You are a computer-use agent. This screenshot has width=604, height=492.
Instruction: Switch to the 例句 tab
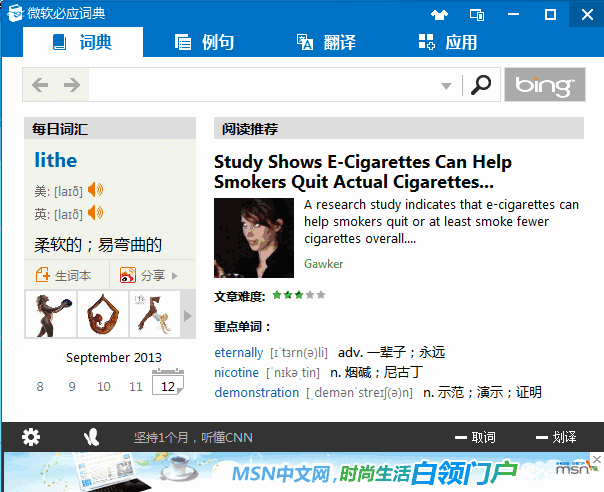click(204, 42)
